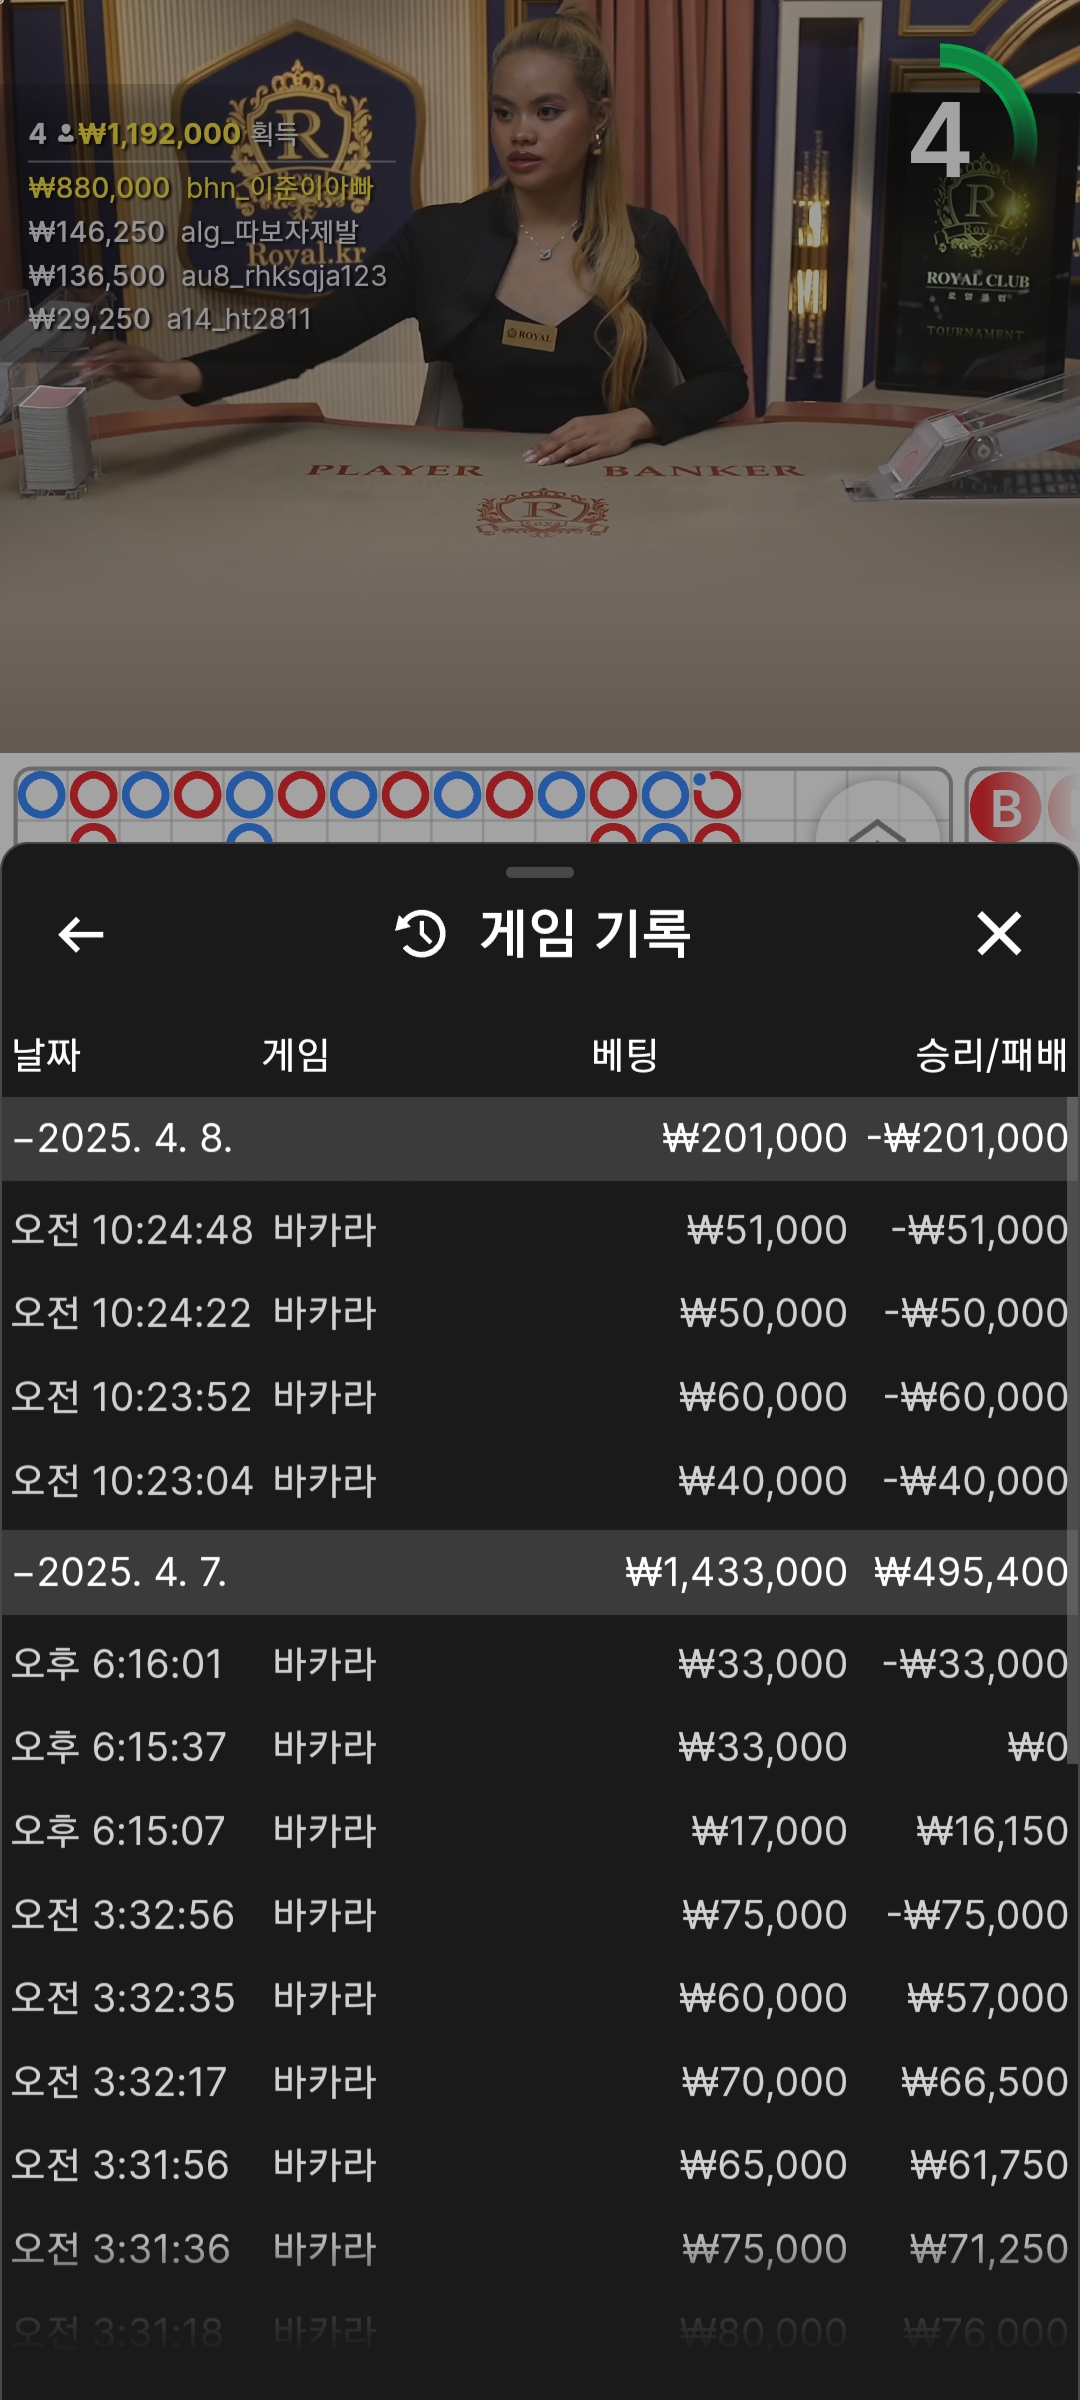Select the 오전 10:23:04 game entry
Viewport: 1080px width, 2400px height.
tap(540, 1481)
